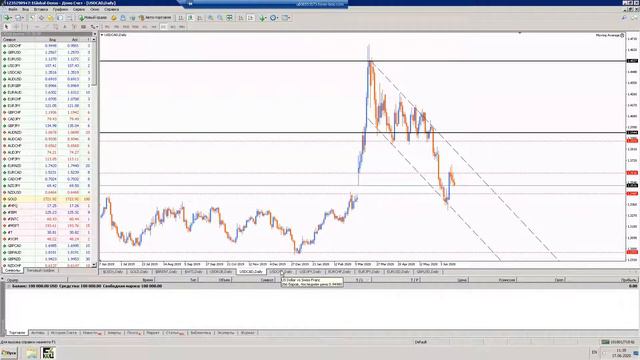Viewport: 640px width, 360px height.
Task: Toggle the Data Window icon
Action: (41, 18)
